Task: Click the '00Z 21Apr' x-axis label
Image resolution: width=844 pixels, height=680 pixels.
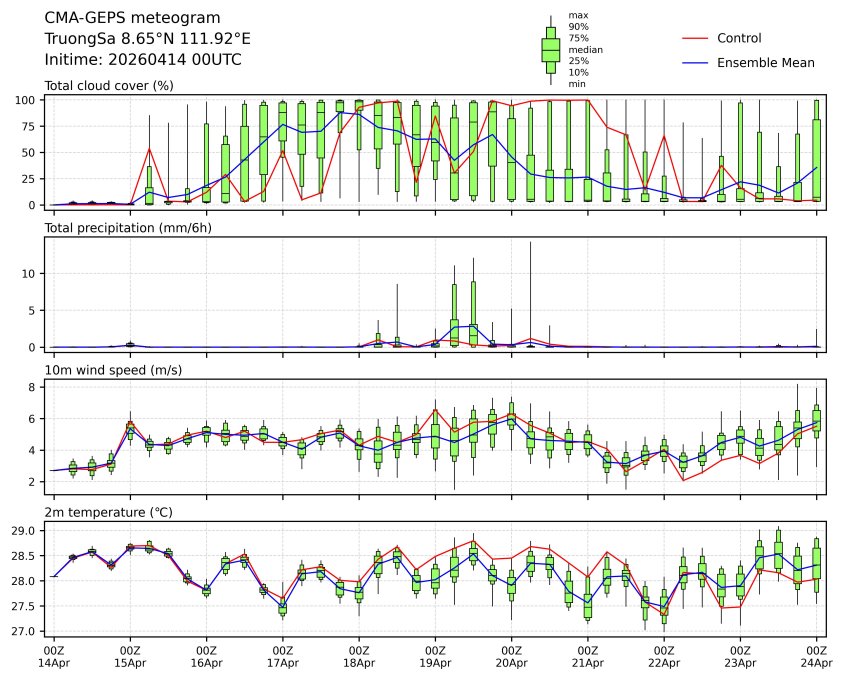Action: click(x=588, y=656)
